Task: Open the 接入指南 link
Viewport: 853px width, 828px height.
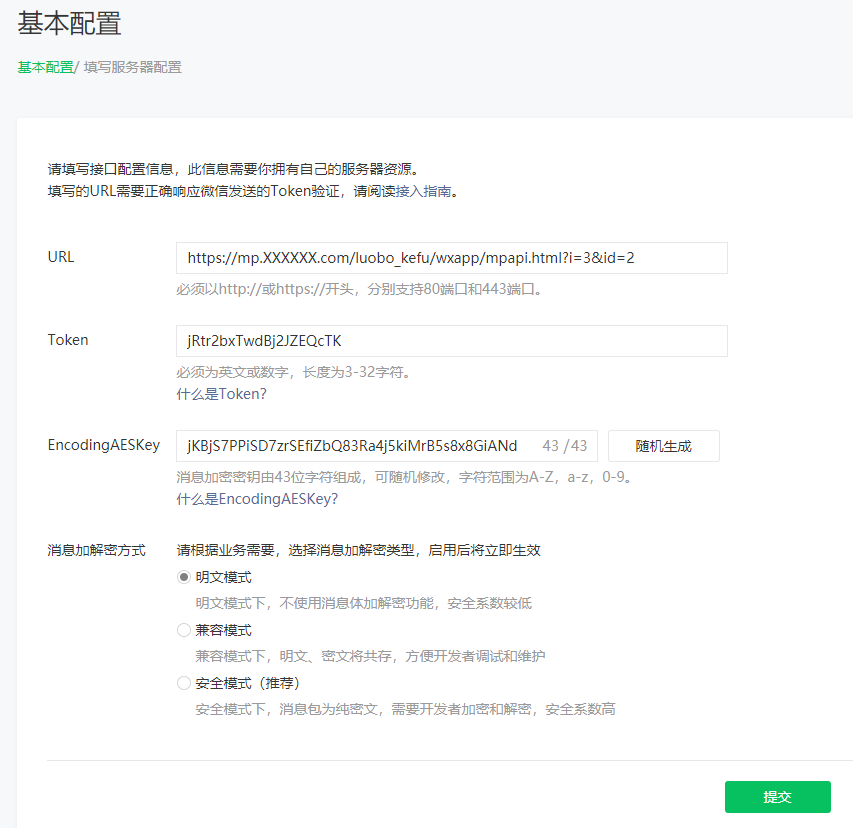Action: [423, 191]
